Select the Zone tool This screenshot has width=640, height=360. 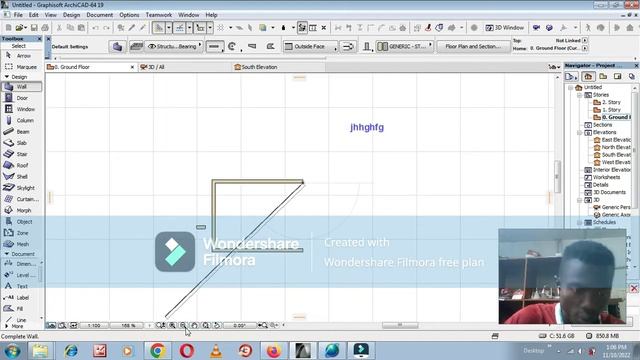coord(21,233)
